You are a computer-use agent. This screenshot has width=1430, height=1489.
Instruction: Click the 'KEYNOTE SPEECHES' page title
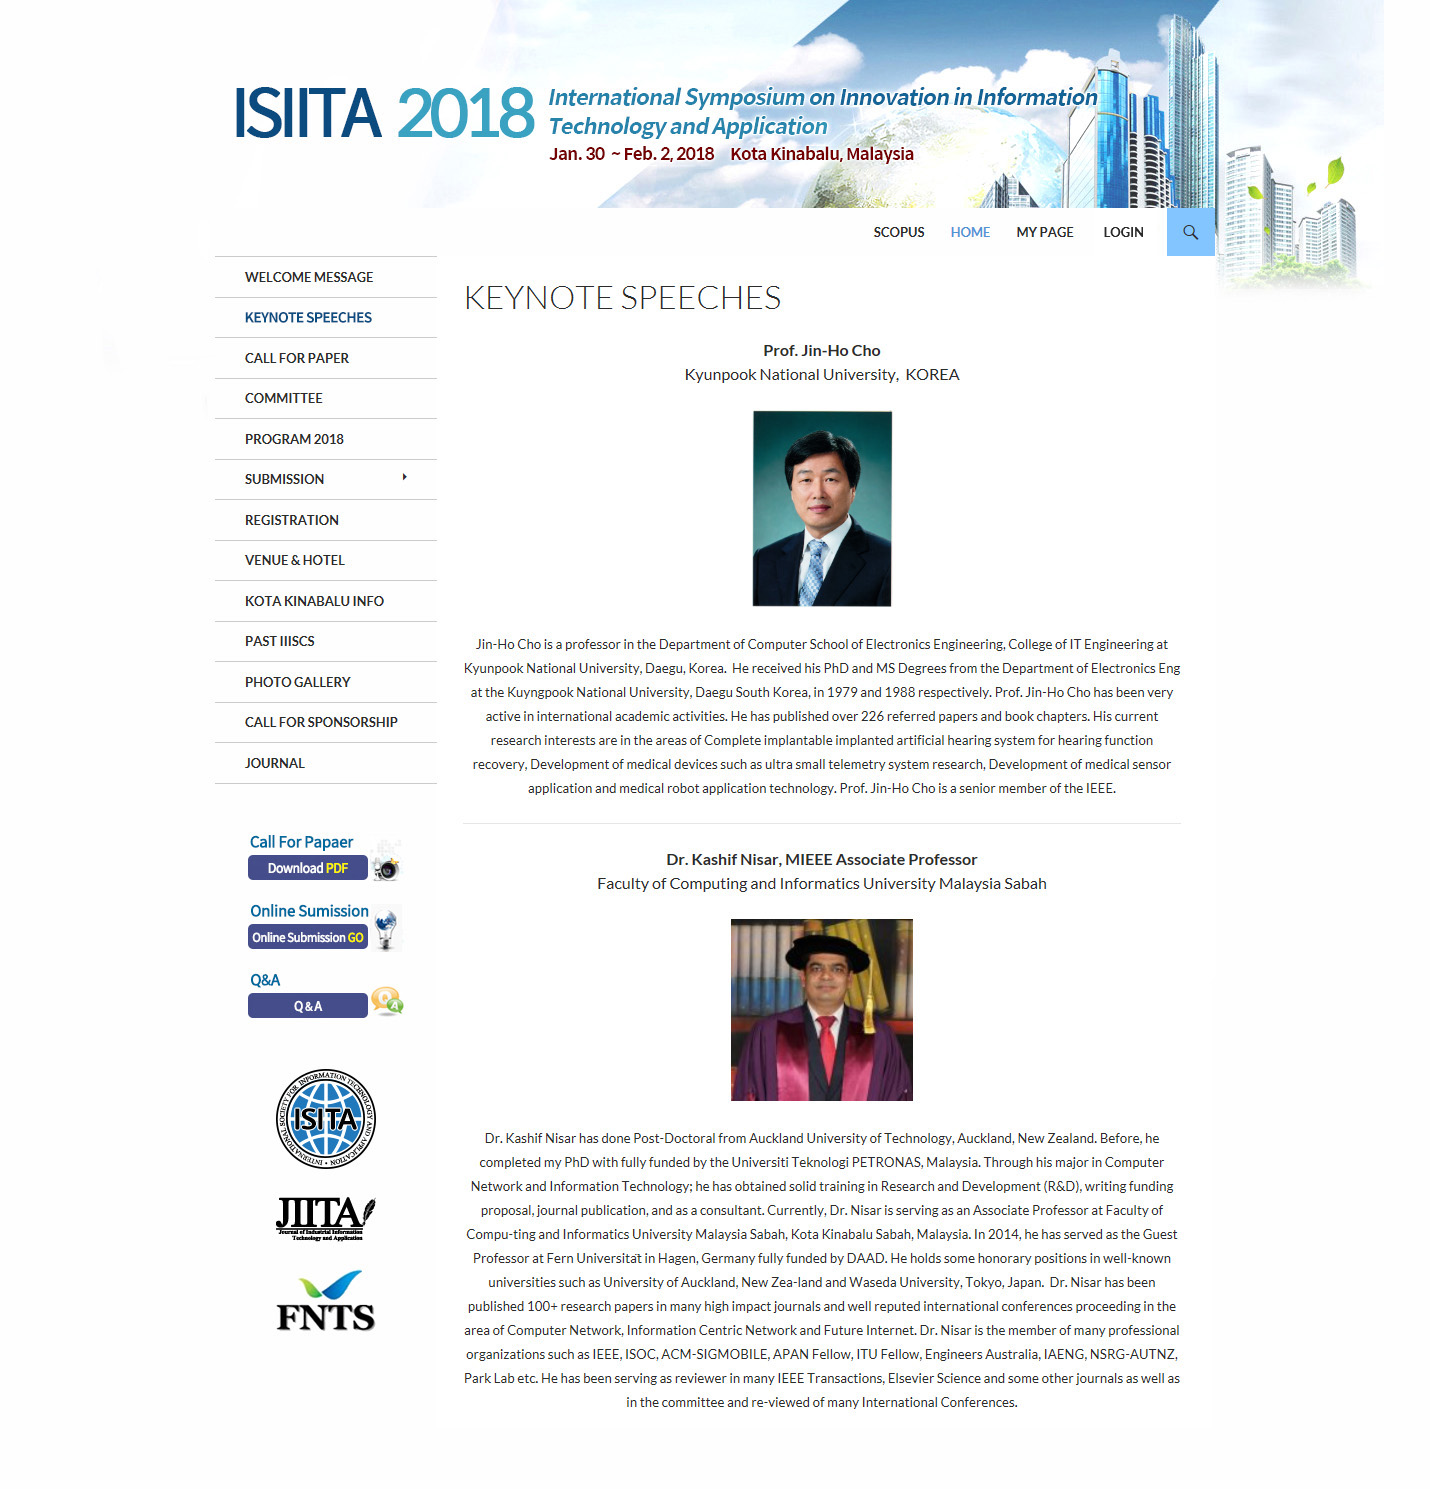(622, 298)
